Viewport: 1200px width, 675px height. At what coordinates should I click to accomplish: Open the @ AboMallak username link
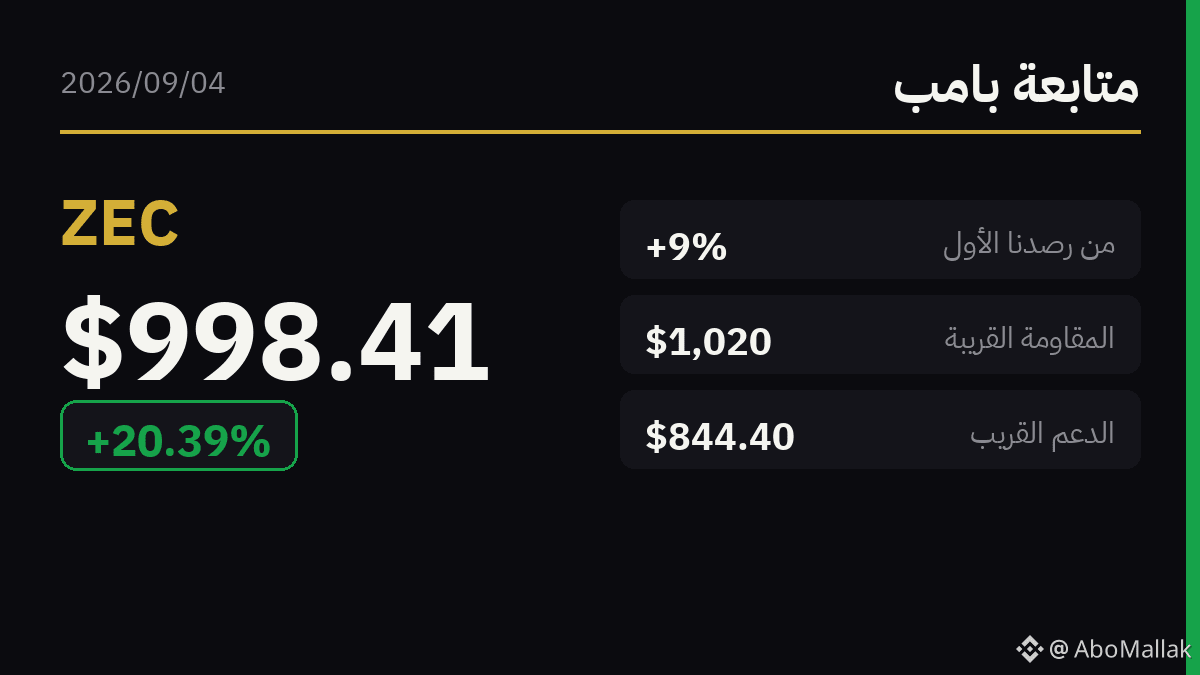tap(1120, 649)
